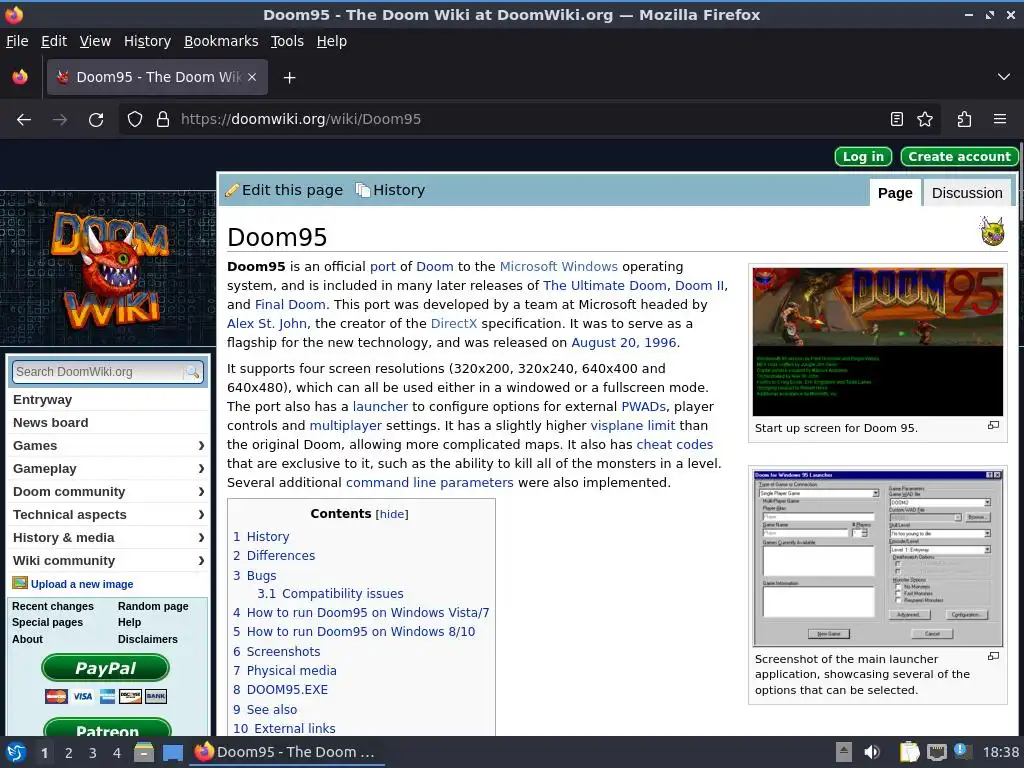Open the News board sidebar item
The width and height of the screenshot is (1024, 768).
(108, 423)
